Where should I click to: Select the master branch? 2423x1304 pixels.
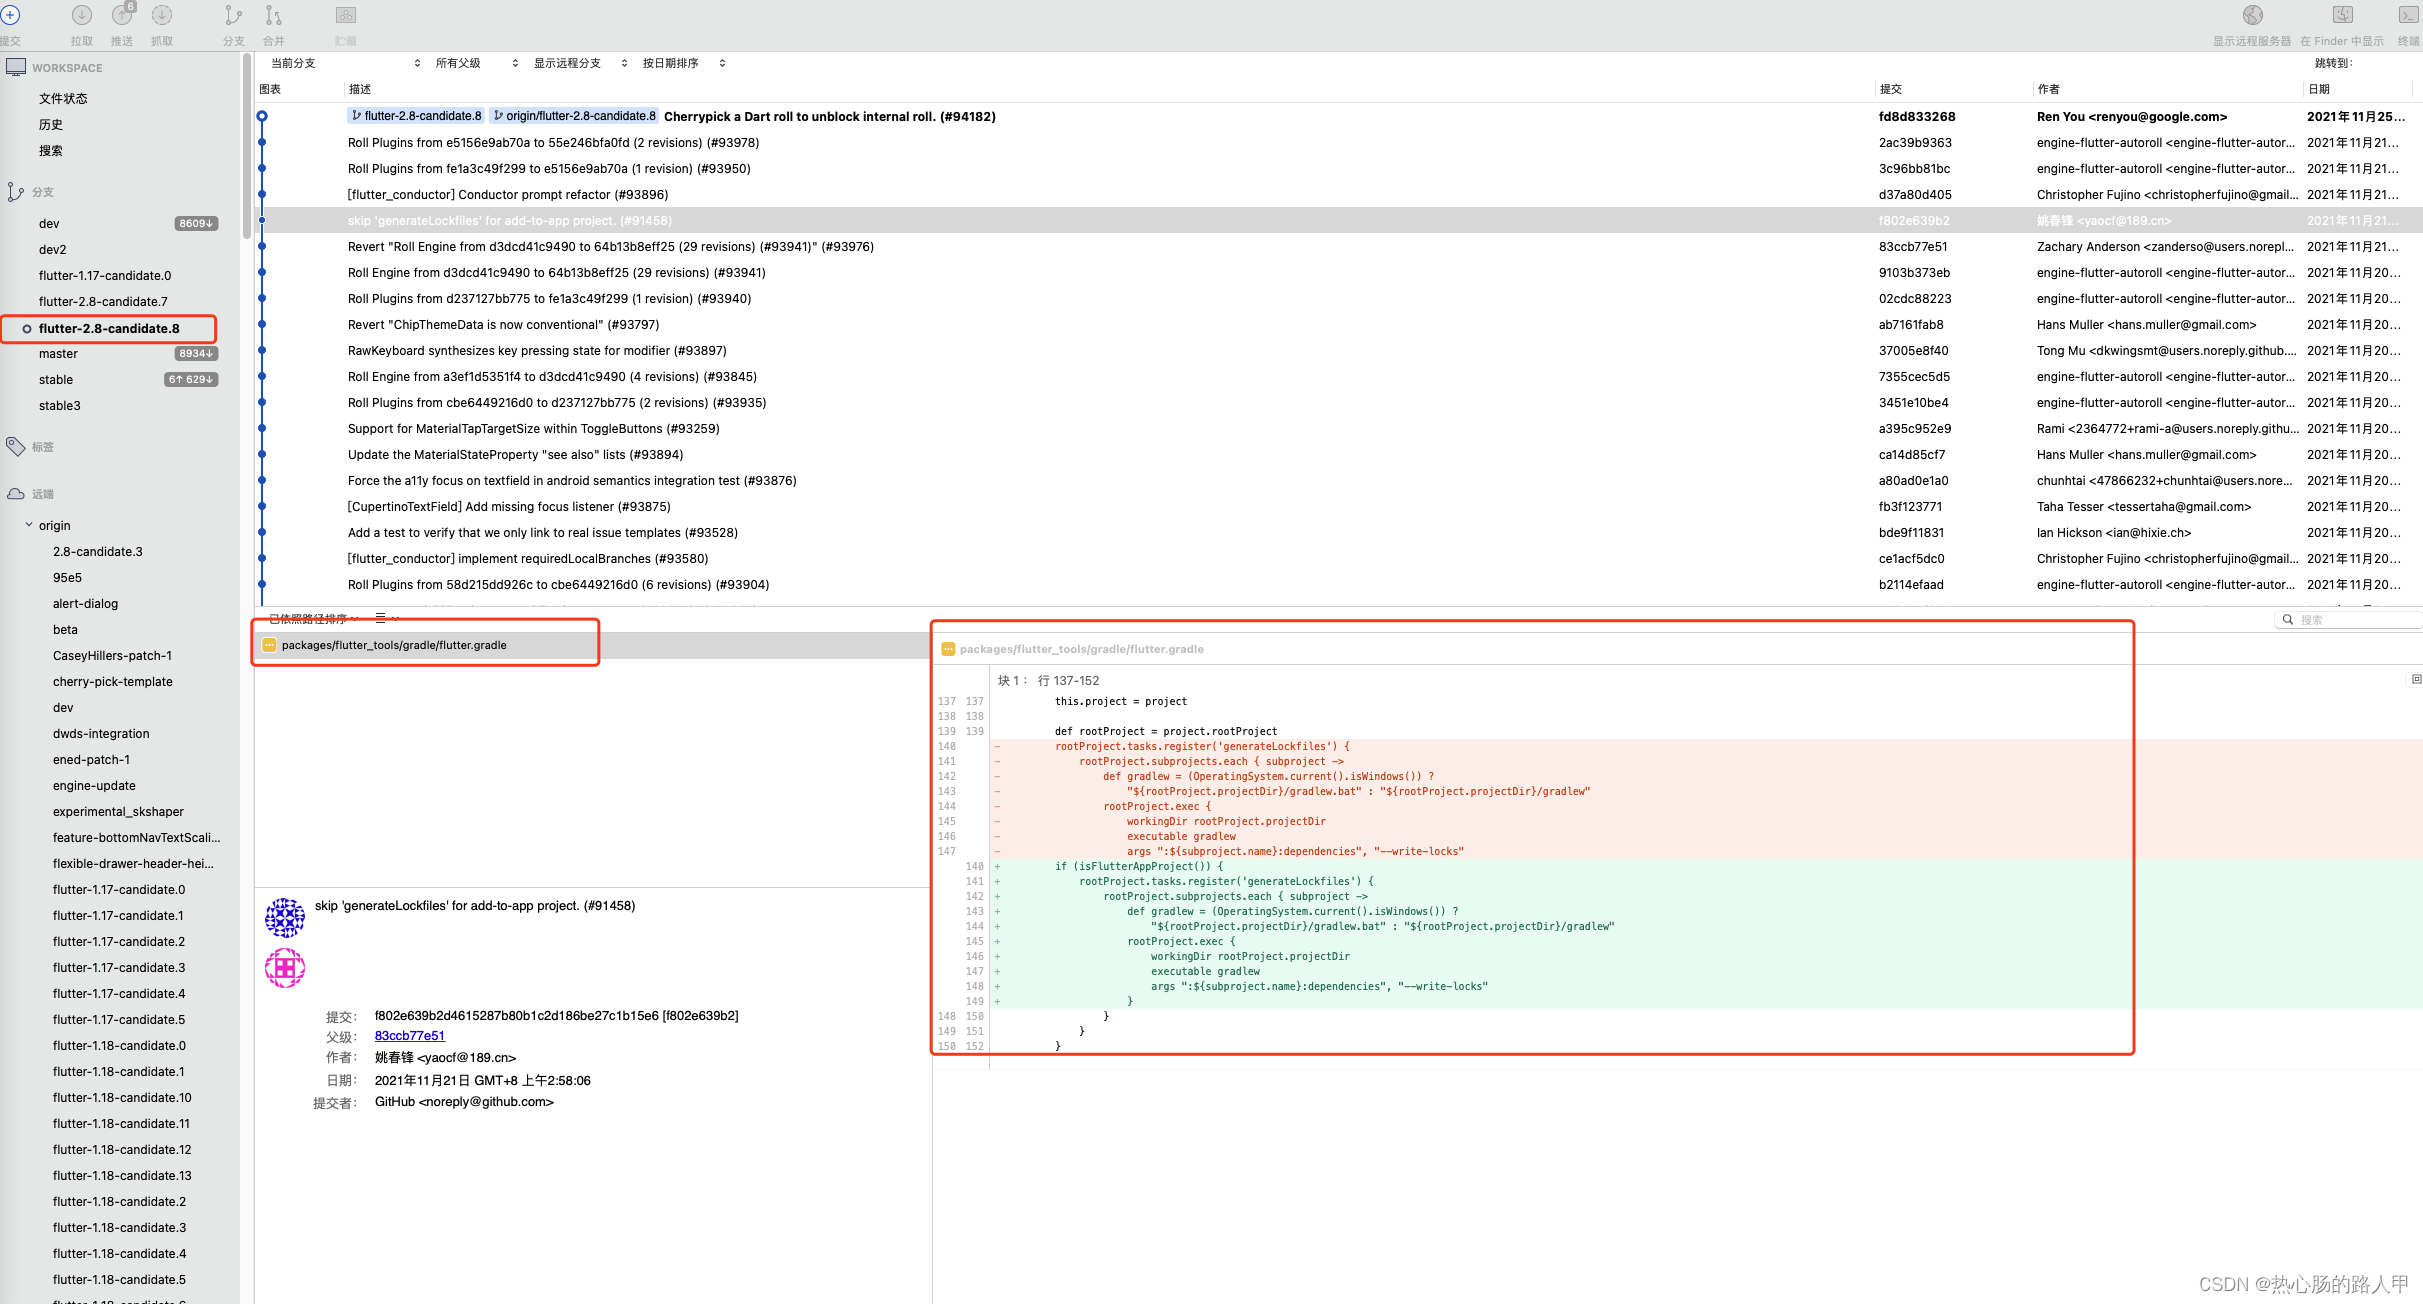click(x=58, y=353)
